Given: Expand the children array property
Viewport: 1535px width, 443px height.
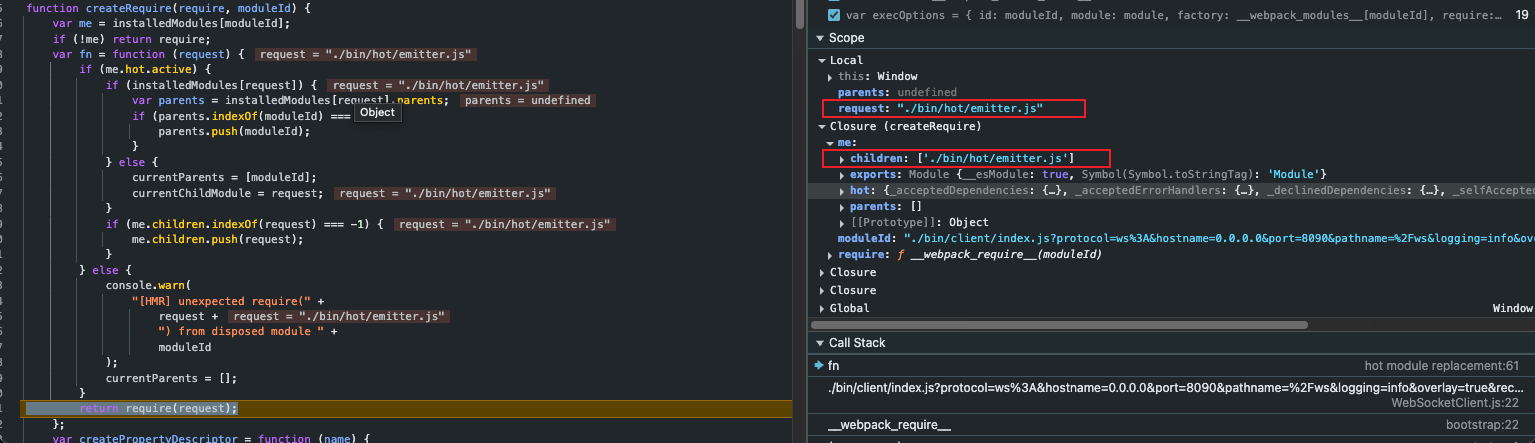Looking at the screenshot, I should [x=842, y=159].
